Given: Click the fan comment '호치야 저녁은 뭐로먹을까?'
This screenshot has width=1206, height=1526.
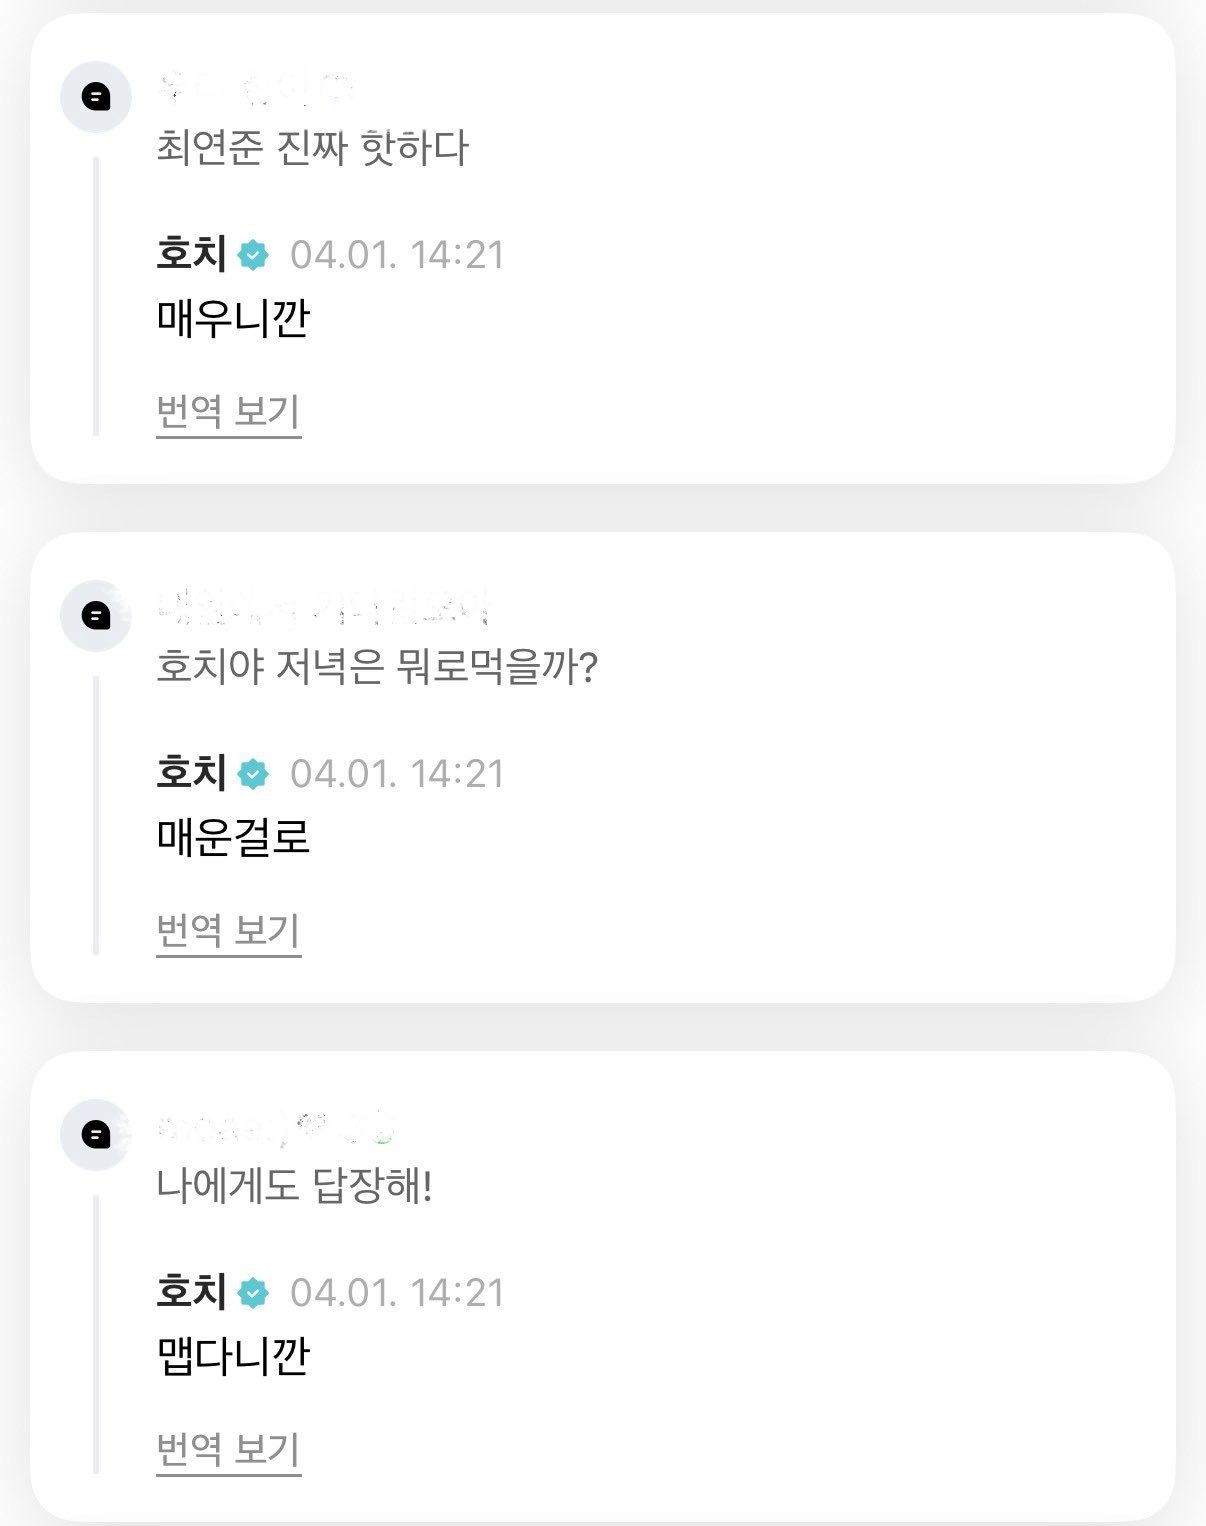Looking at the screenshot, I should tap(377, 667).
